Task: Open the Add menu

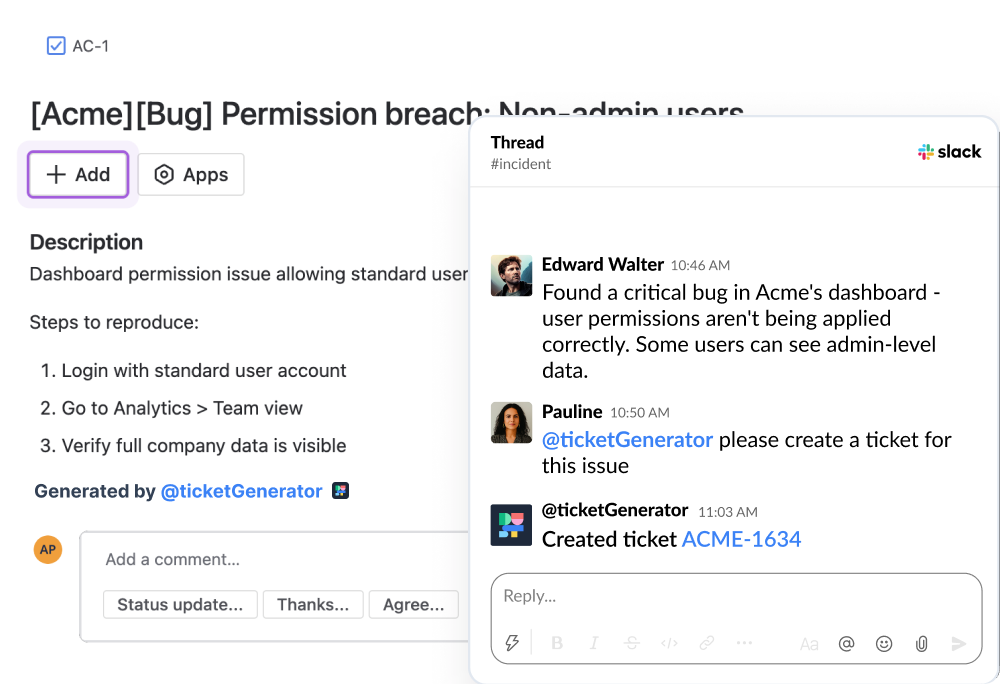Action: 78,175
